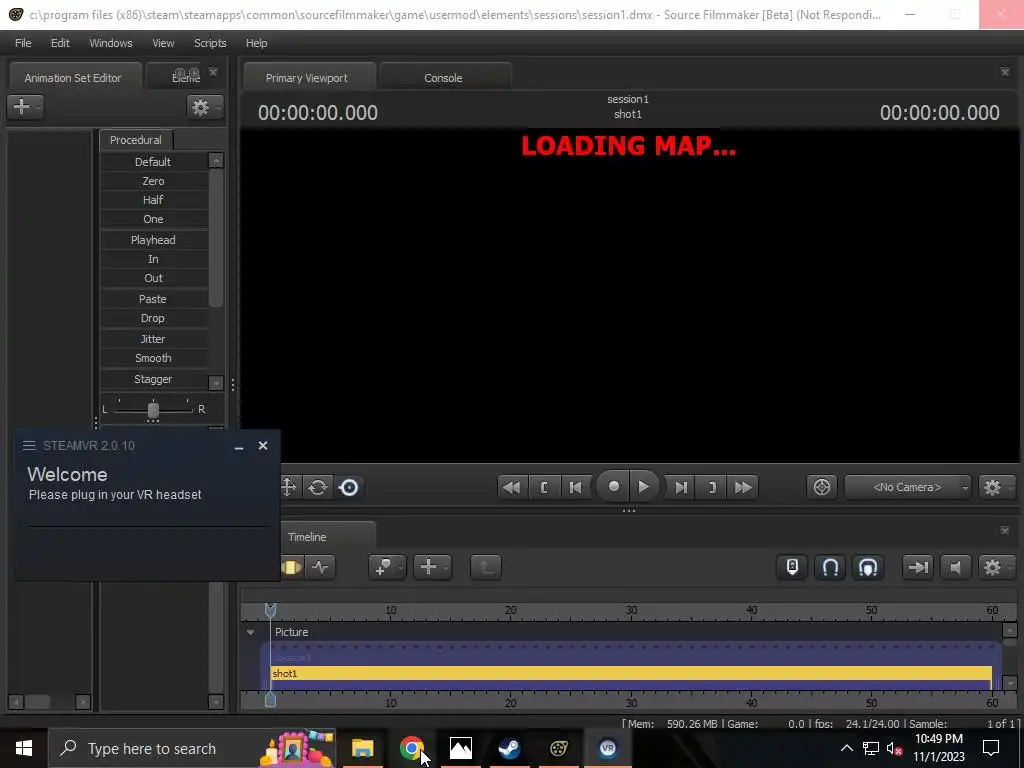This screenshot has width=1024, height=768.
Task: Close the viewport panel with X
Action: coord(1004,72)
